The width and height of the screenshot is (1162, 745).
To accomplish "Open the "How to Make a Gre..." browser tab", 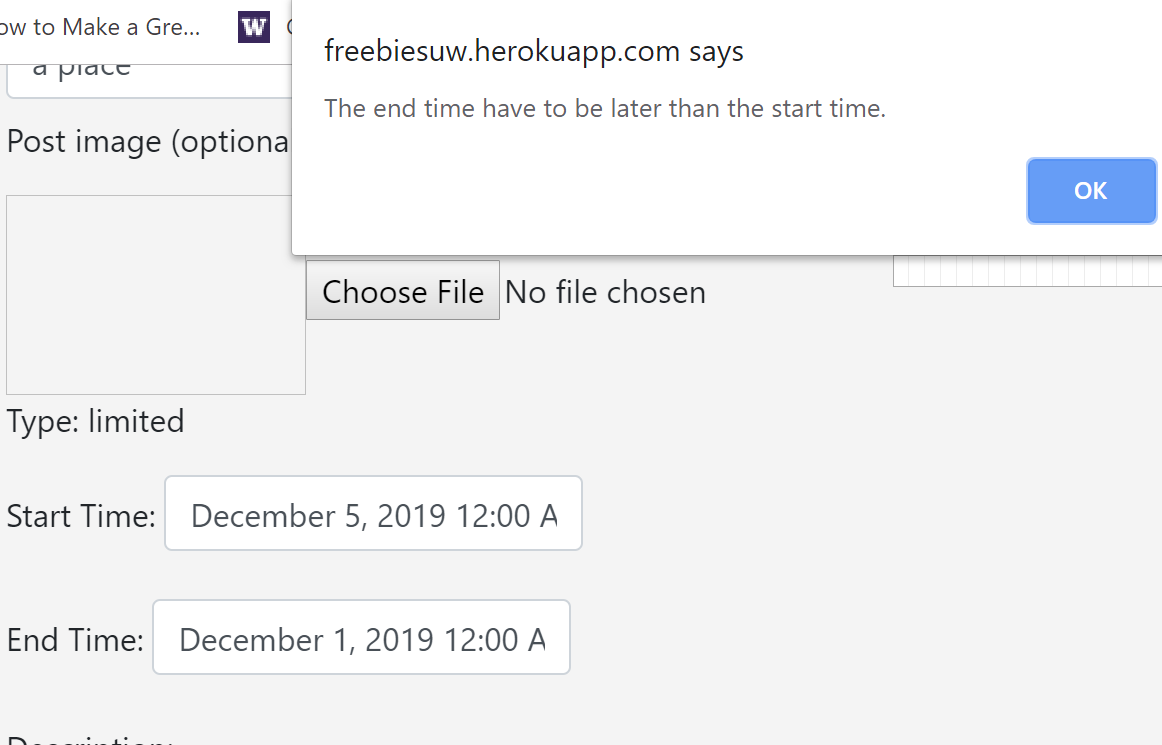I will tap(100, 27).
